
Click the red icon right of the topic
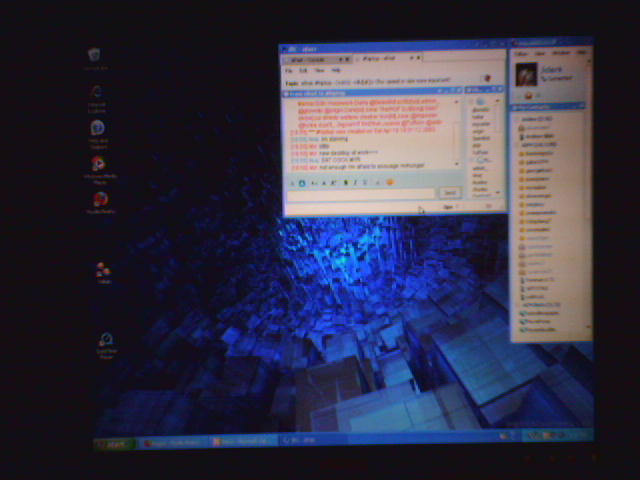(x=487, y=79)
